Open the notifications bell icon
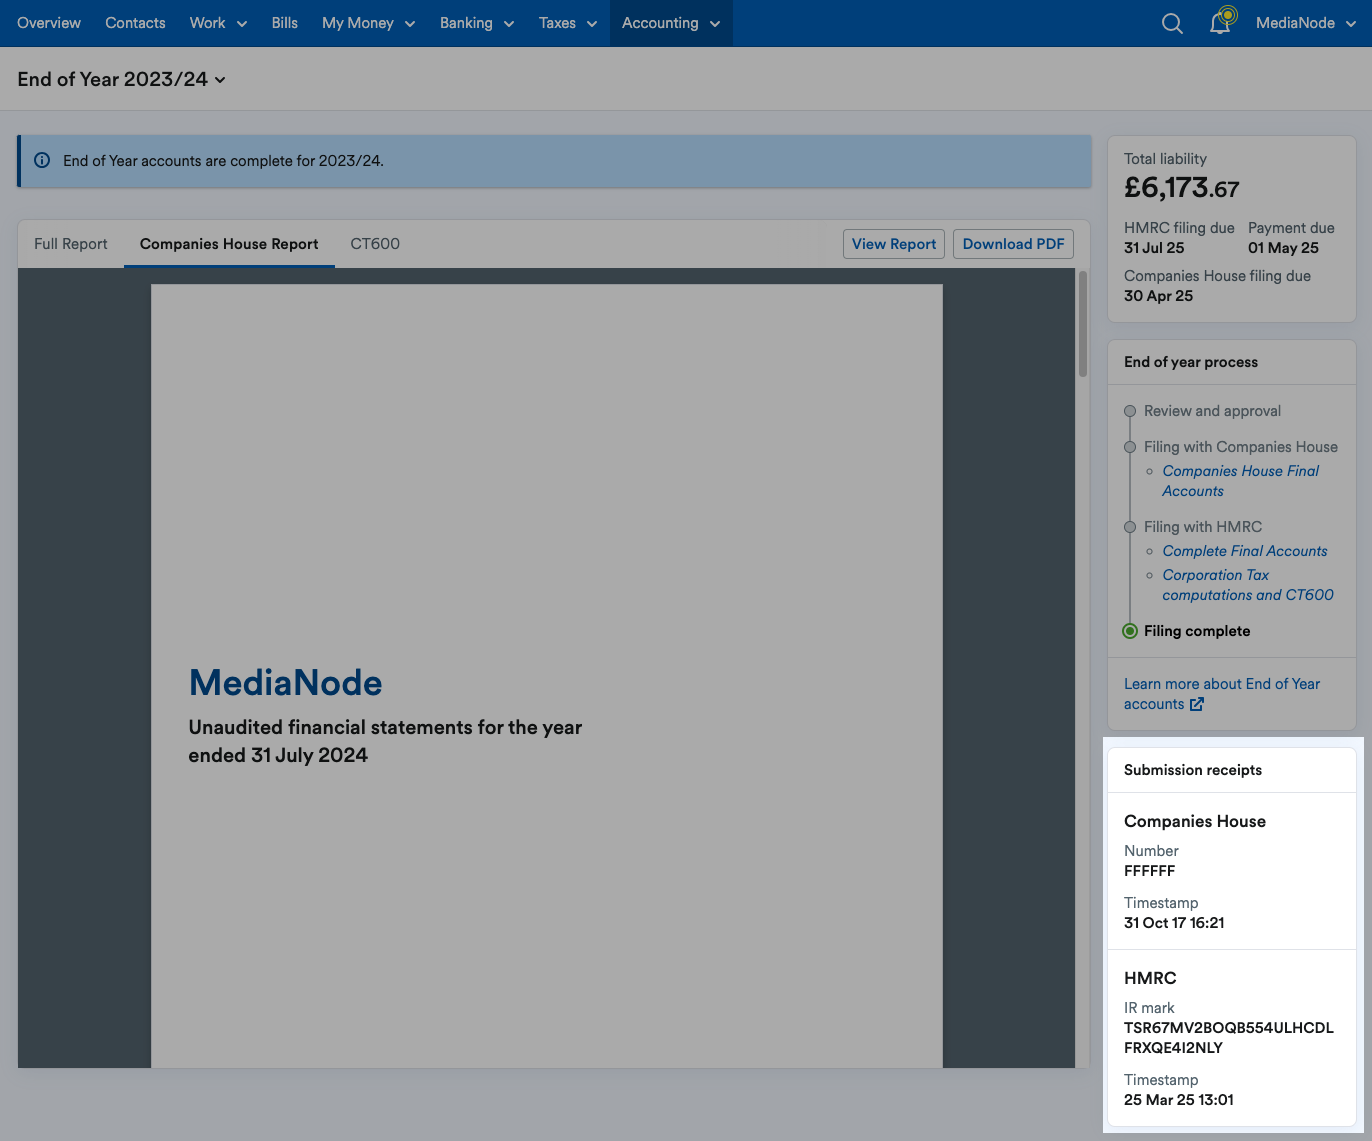 pyautogui.click(x=1221, y=21)
